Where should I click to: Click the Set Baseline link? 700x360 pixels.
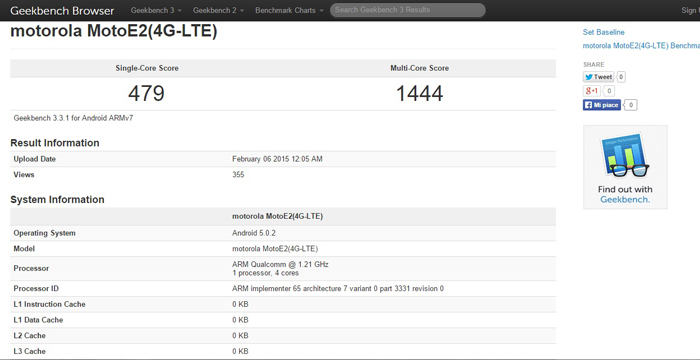point(603,32)
